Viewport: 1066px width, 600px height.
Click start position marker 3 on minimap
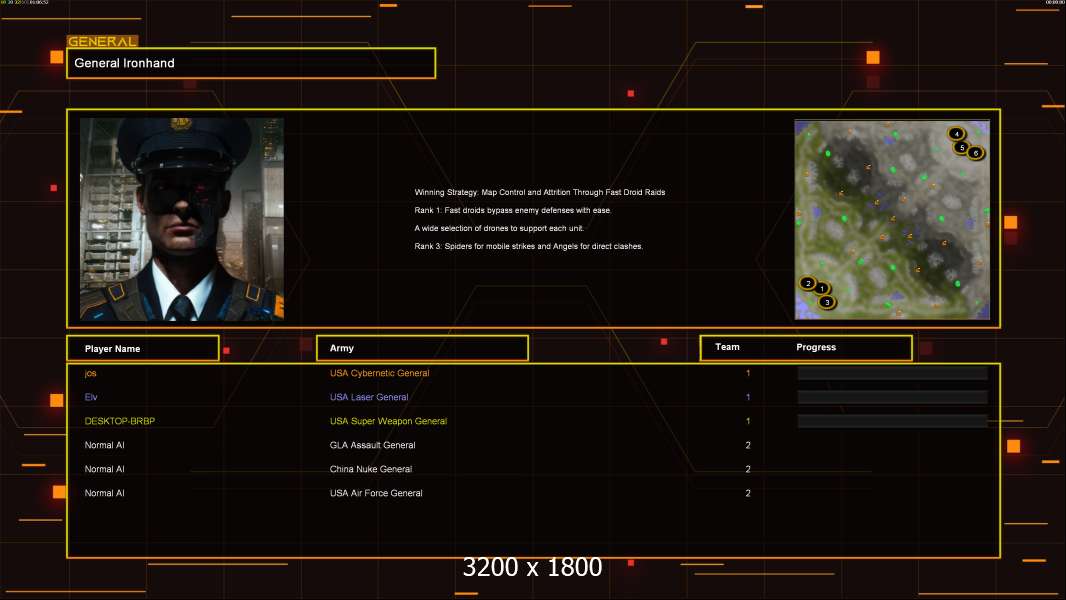coord(827,302)
